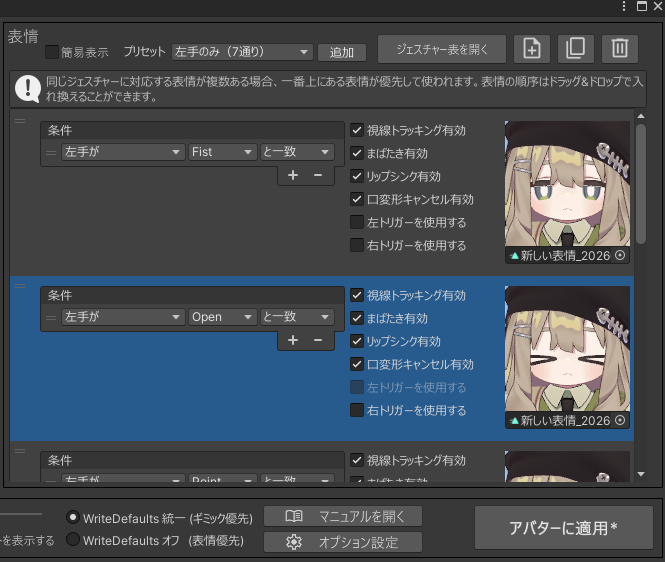Click the add new expression icon
665x562 pixels.
tap(532, 48)
